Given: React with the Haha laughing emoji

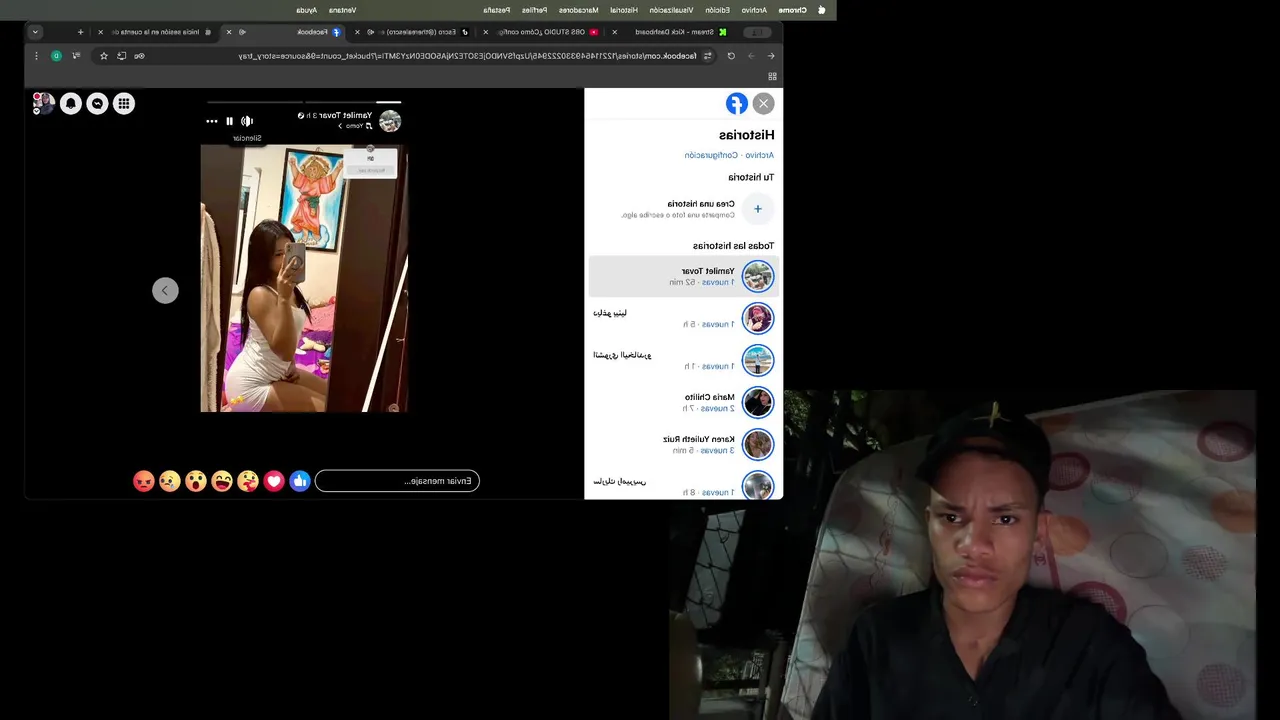Looking at the screenshot, I should [x=222, y=481].
